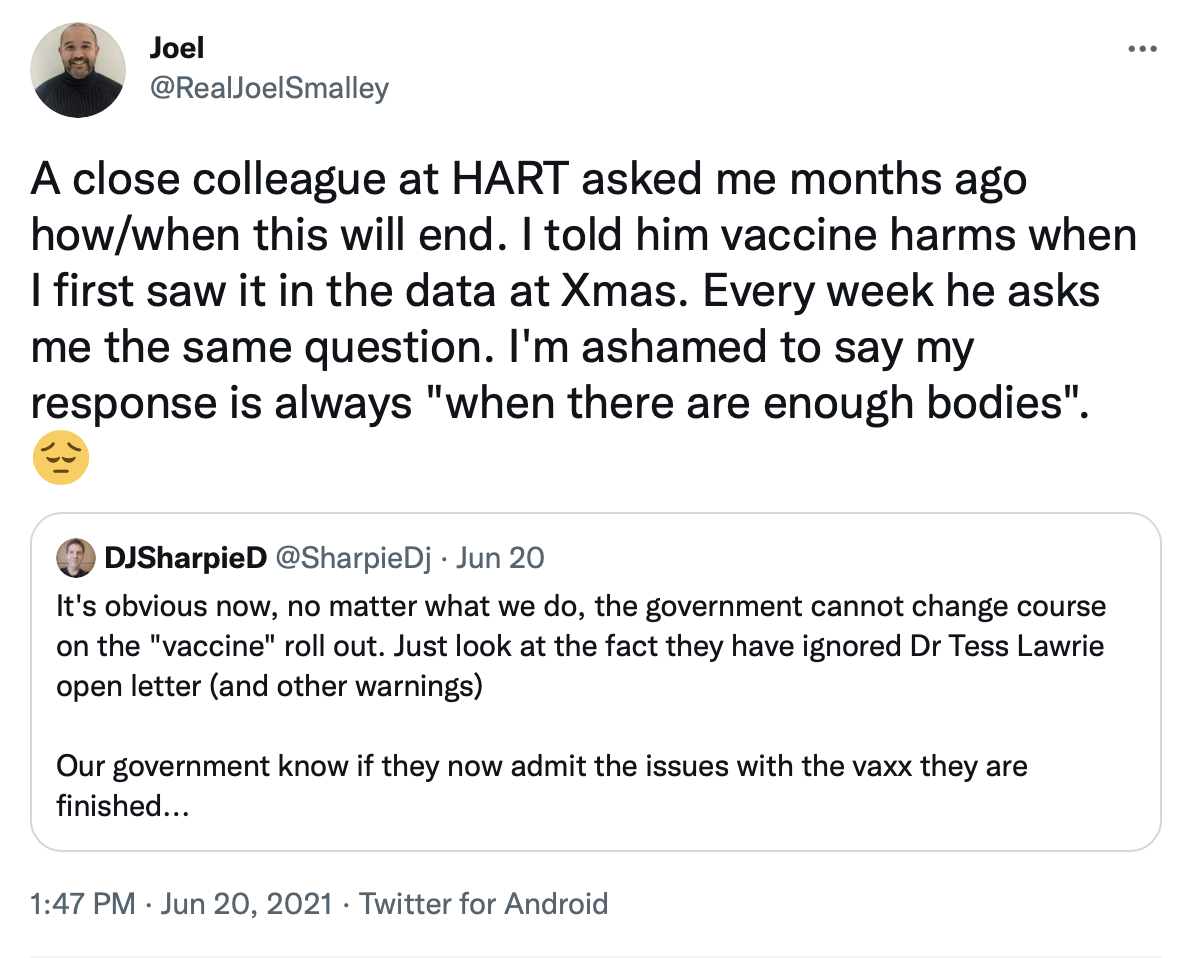Click the pensive face emoji
The height and width of the screenshot is (958, 1186).
click(61, 460)
